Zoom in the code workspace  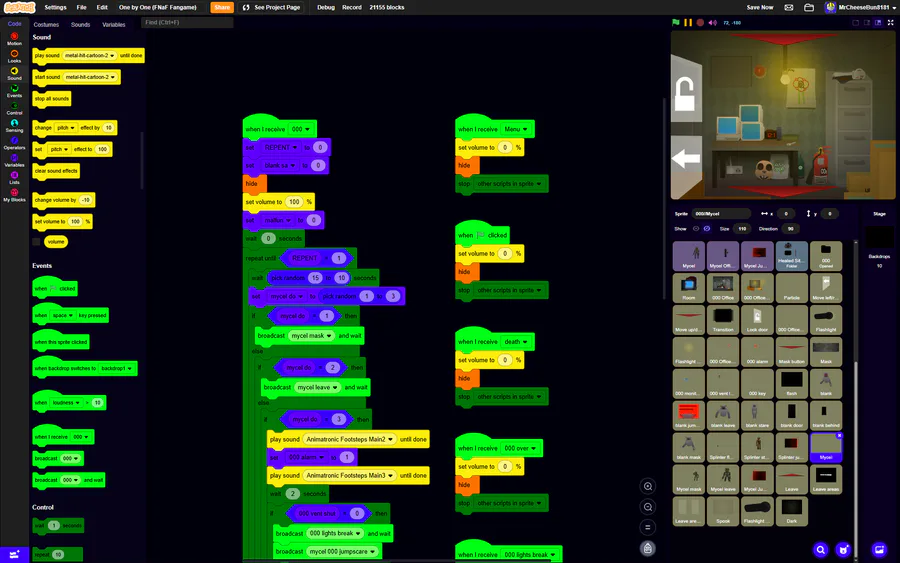point(647,486)
